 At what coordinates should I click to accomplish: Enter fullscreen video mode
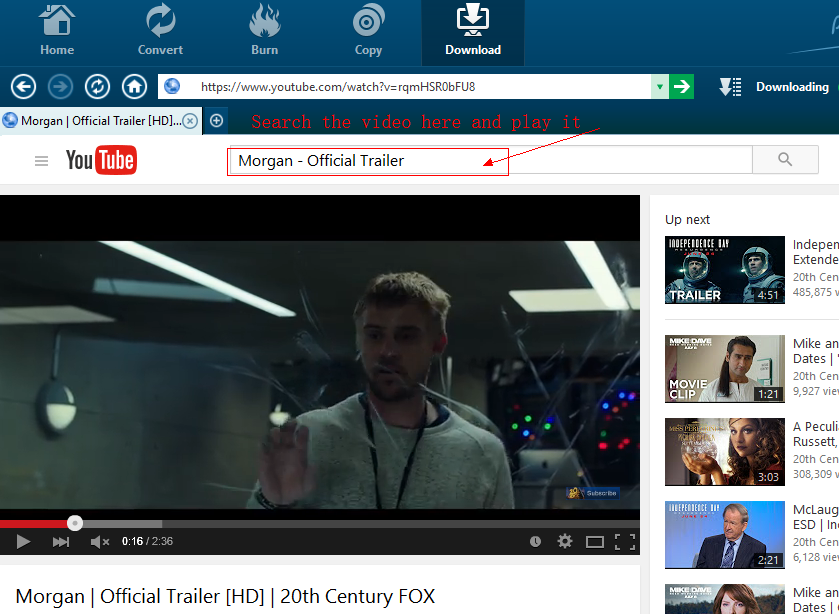tap(625, 542)
